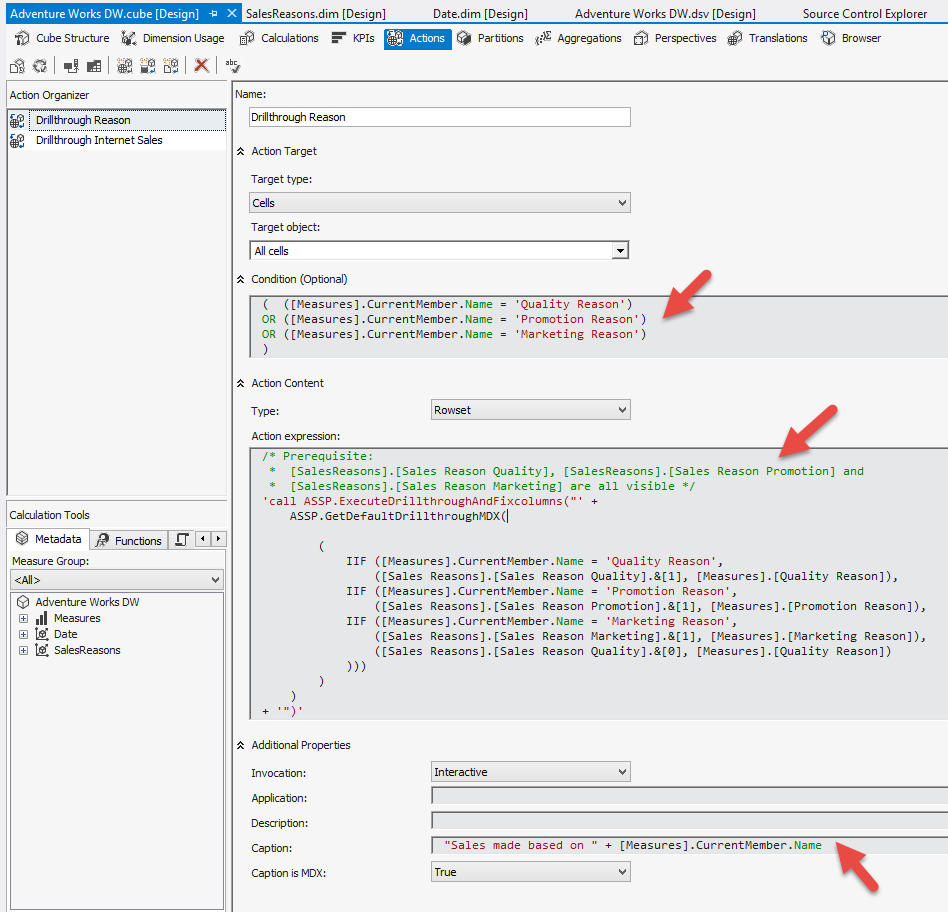Show previous Calculation Tools tabs with left arrow

pos(203,539)
